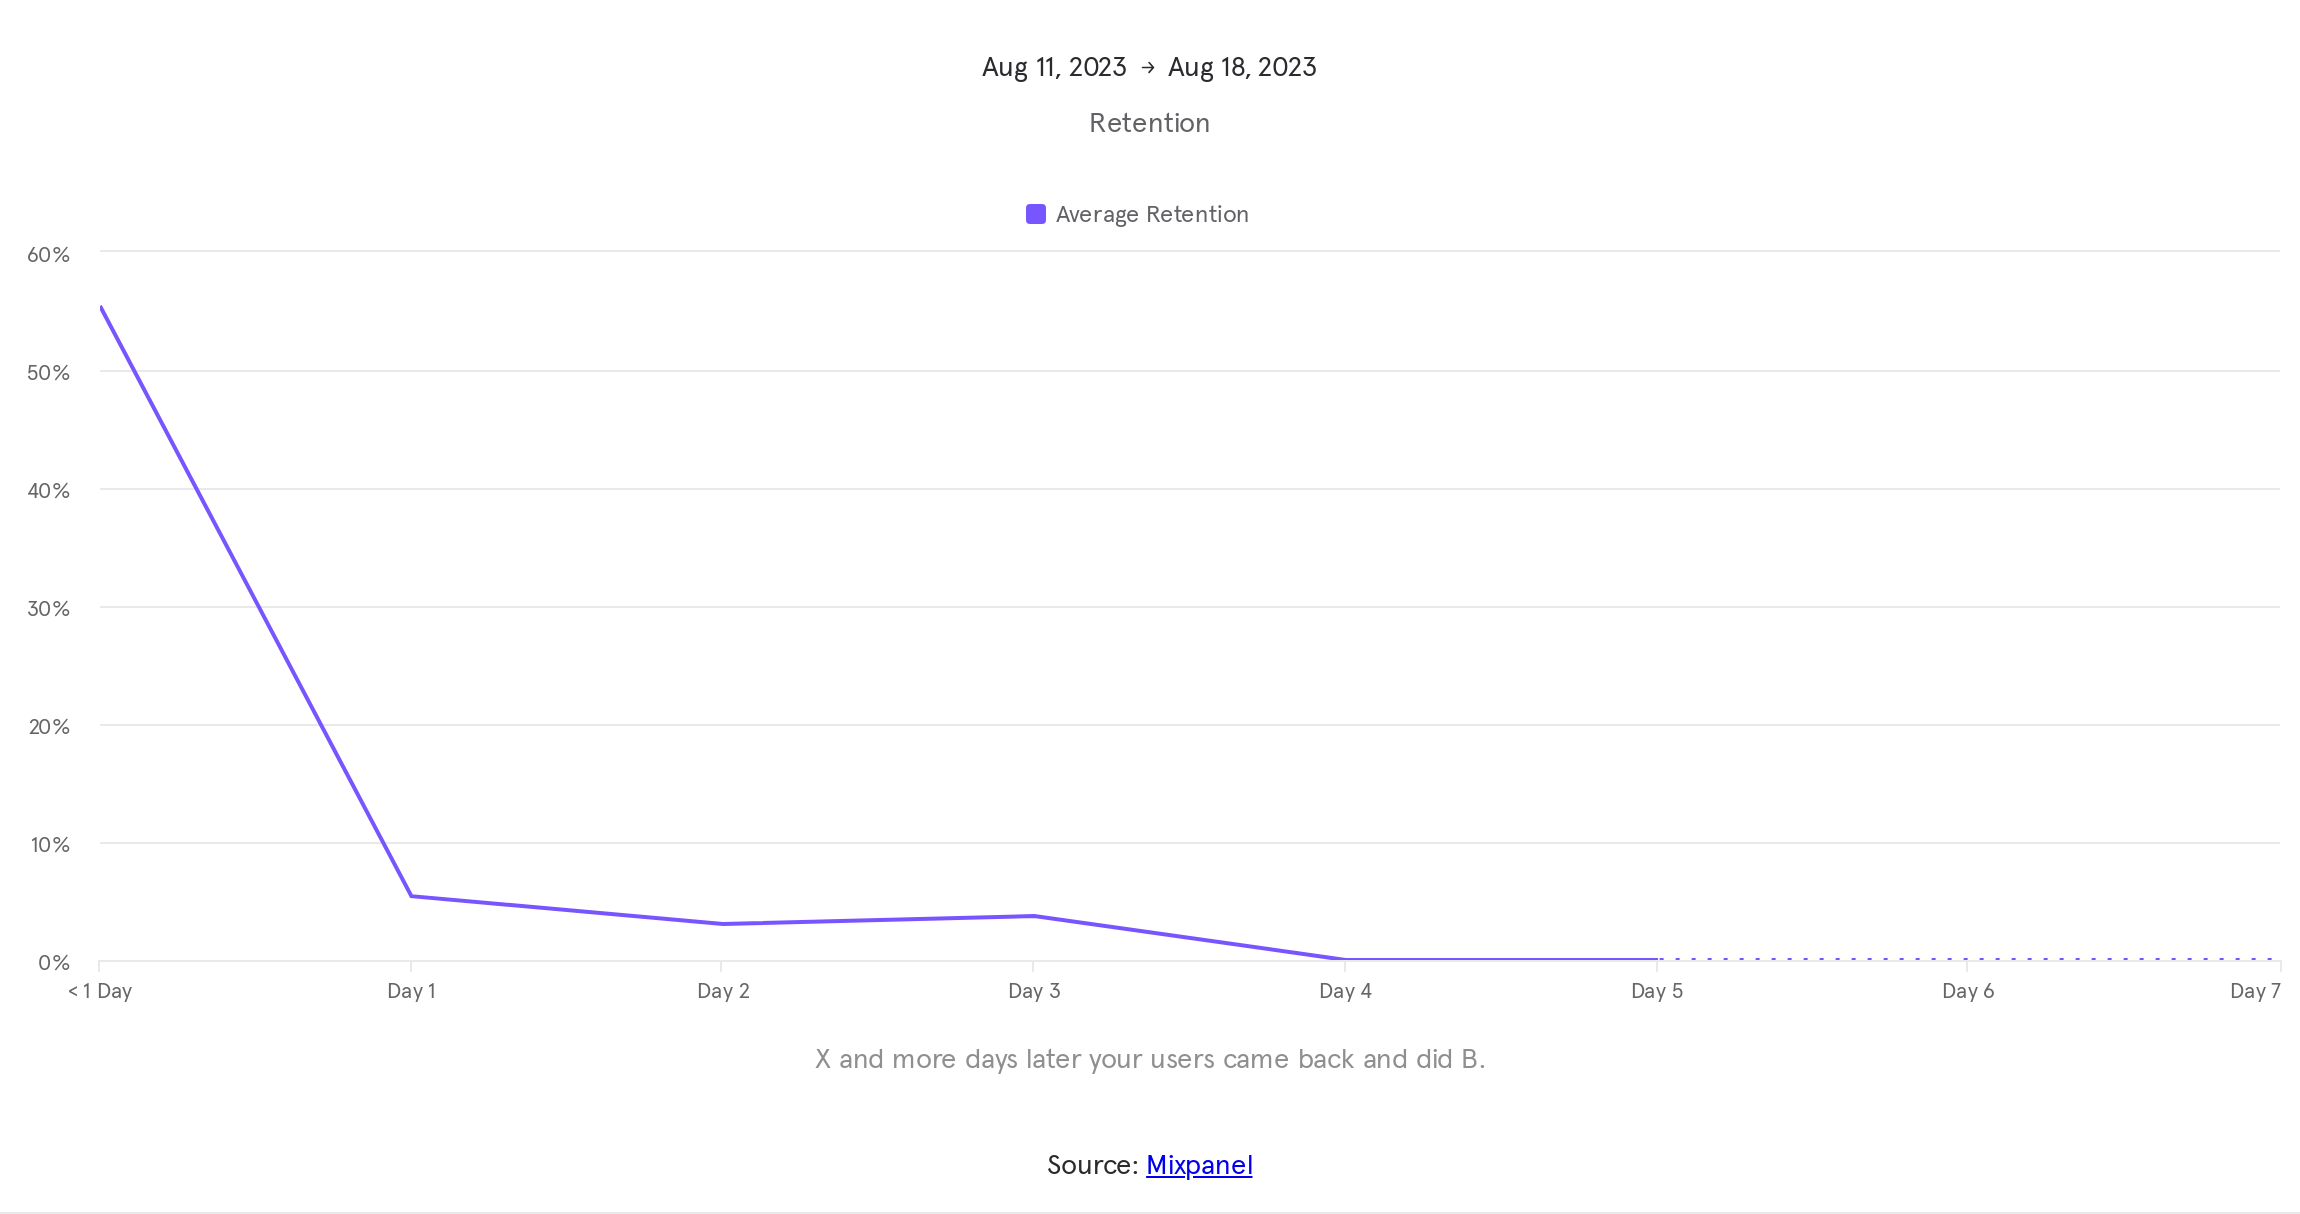Click the 30% y-axis label
The height and width of the screenshot is (1214, 2300).
coord(48,609)
